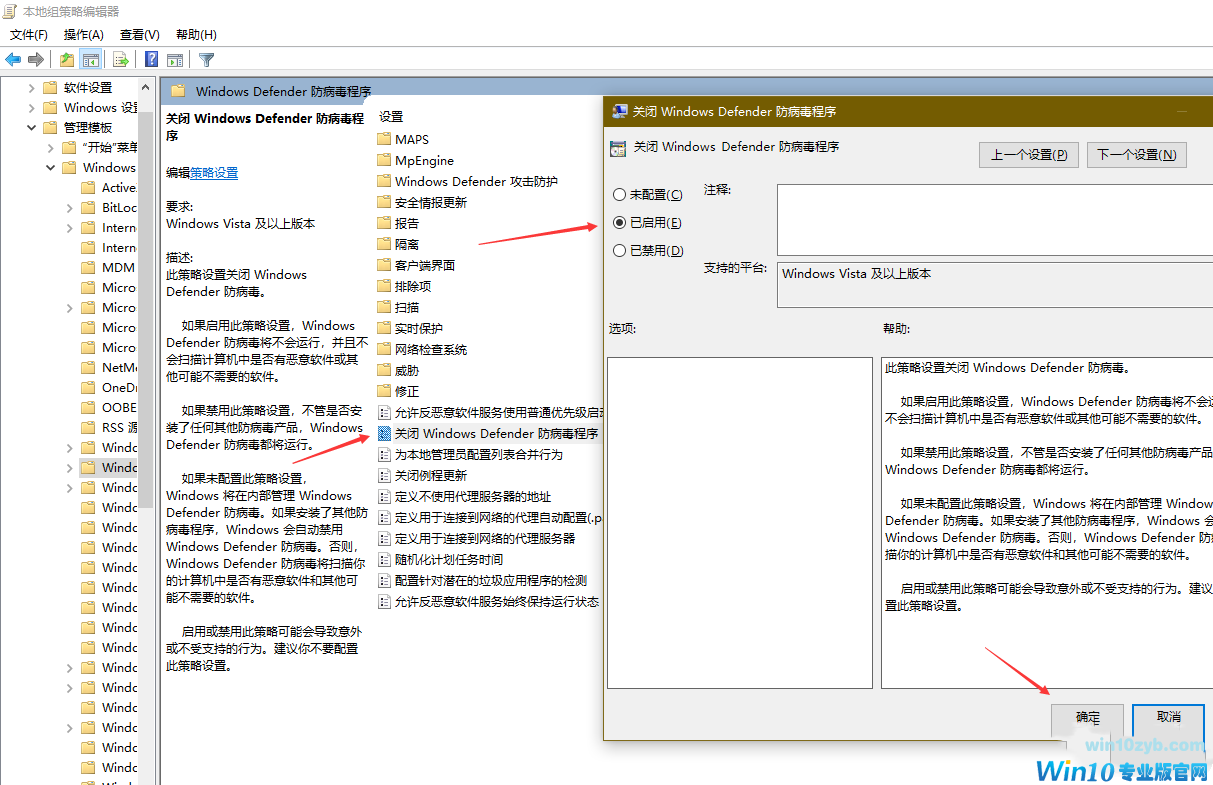The height and width of the screenshot is (785, 1213).
Task: Click the show/hide console tree icon
Action: coord(91,59)
